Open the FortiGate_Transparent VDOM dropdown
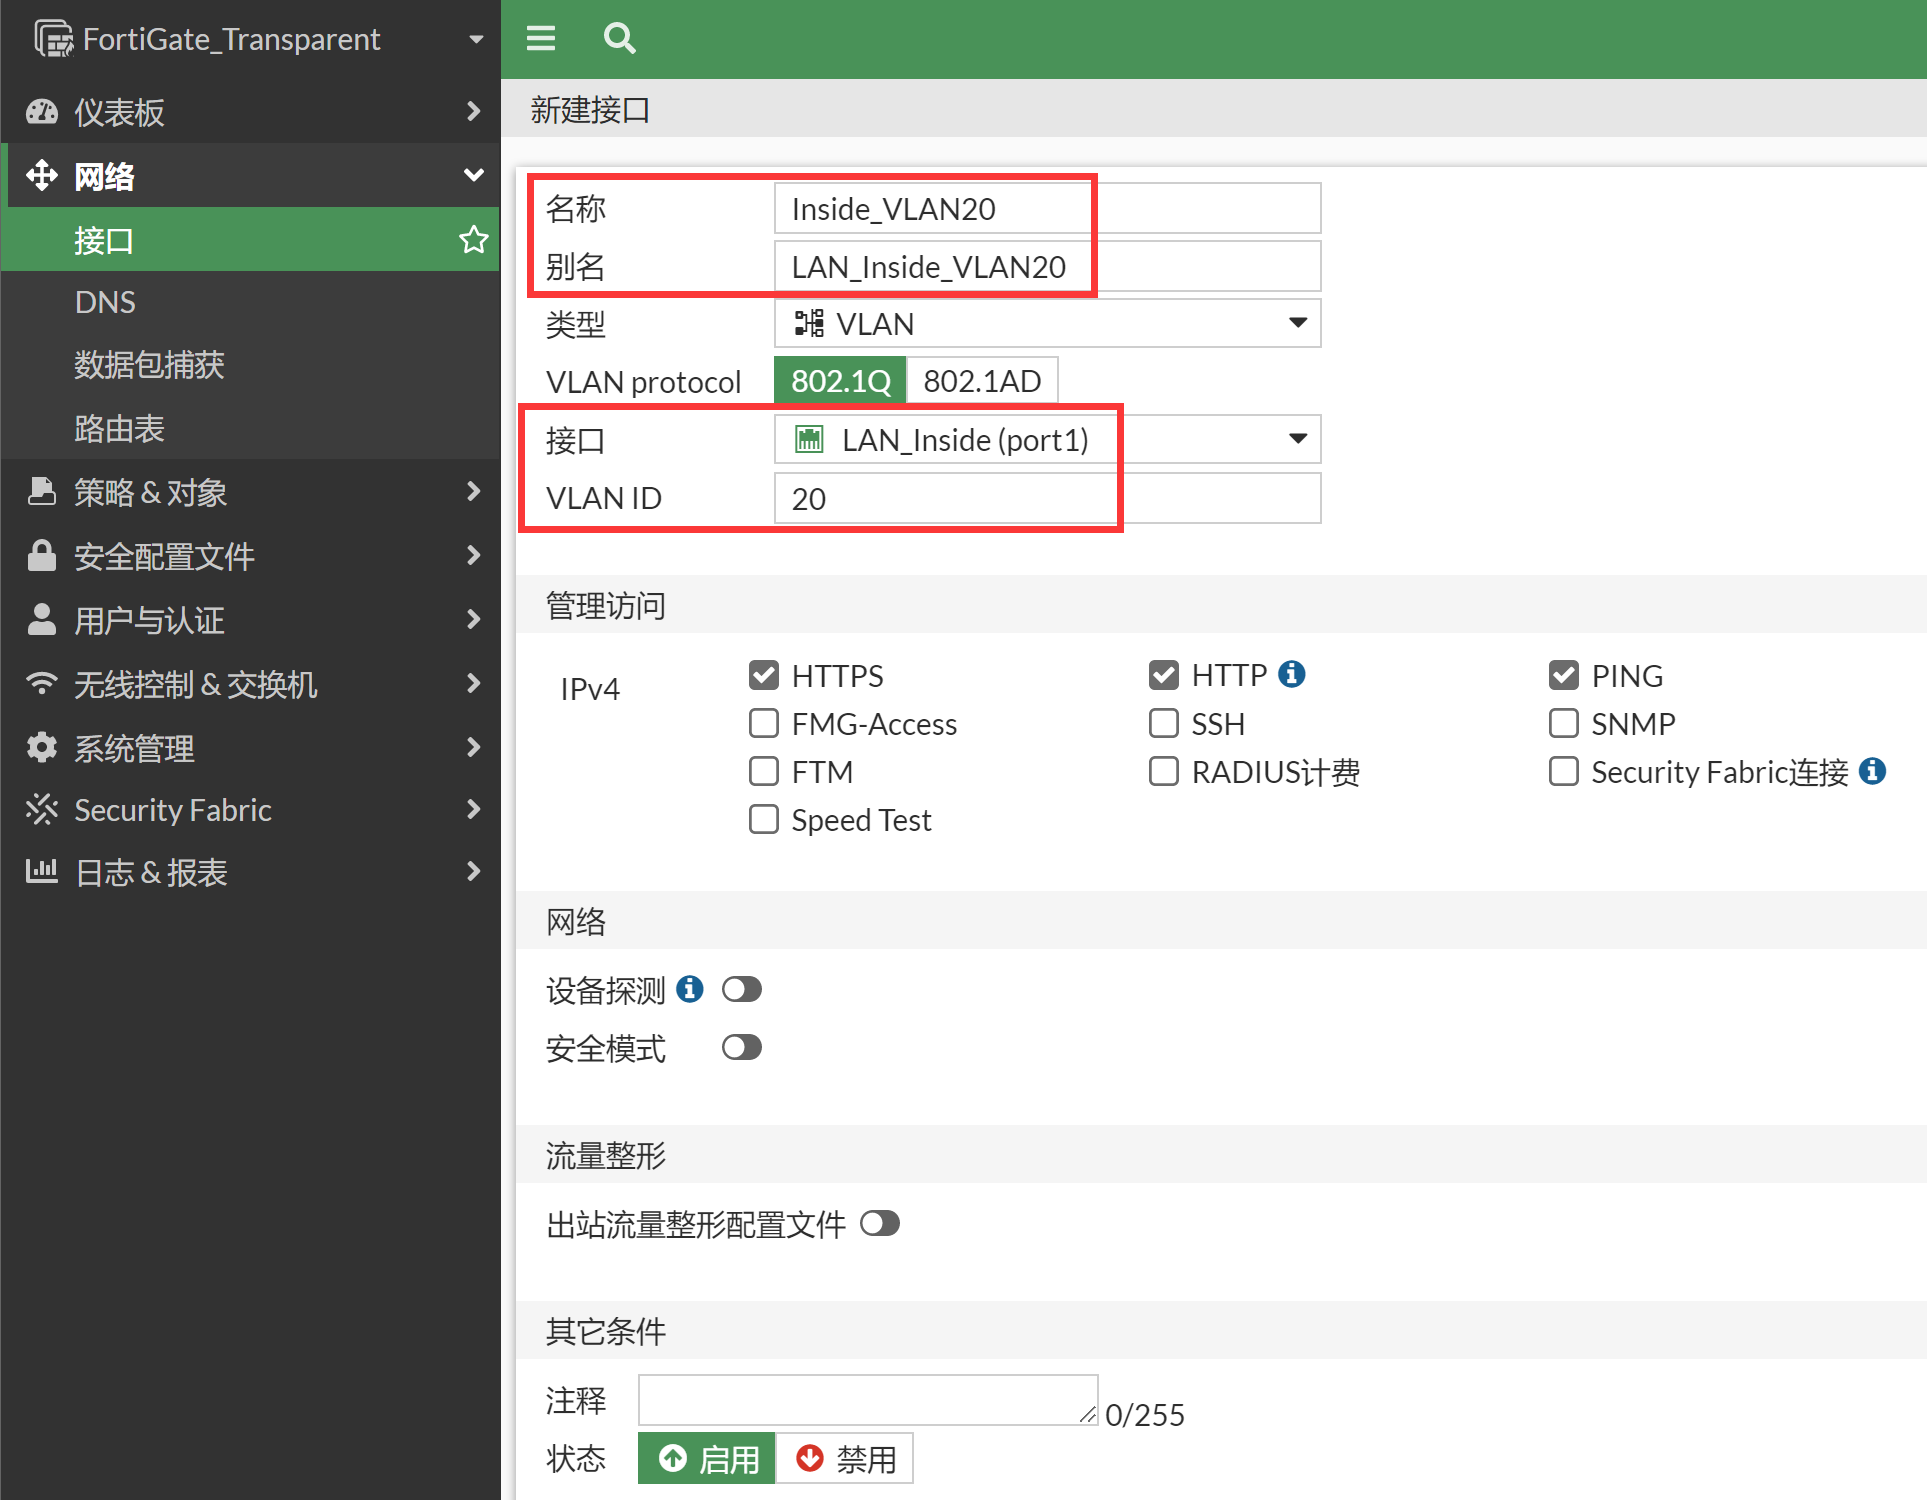This screenshot has height=1500, width=1927. pos(475,39)
